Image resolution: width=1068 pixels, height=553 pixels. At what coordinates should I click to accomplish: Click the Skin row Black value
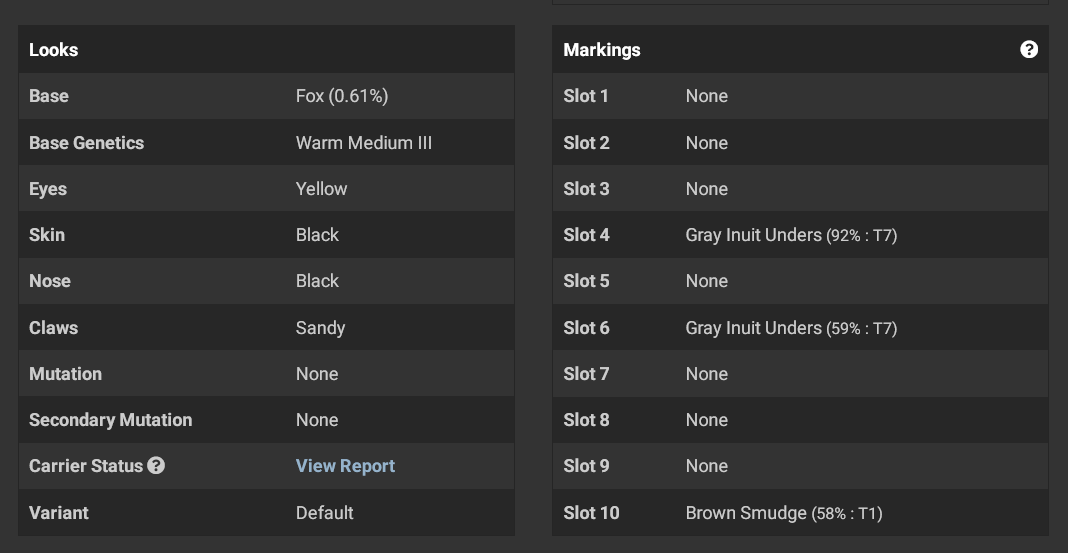[x=317, y=235]
